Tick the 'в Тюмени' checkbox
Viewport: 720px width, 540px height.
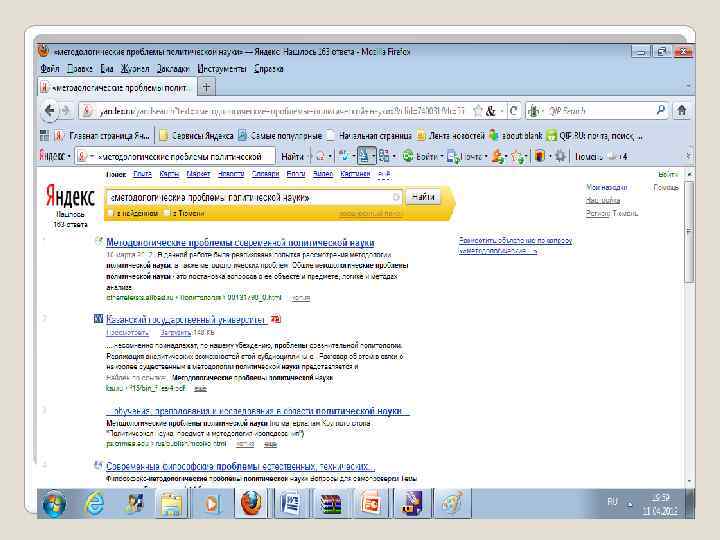(x=168, y=213)
